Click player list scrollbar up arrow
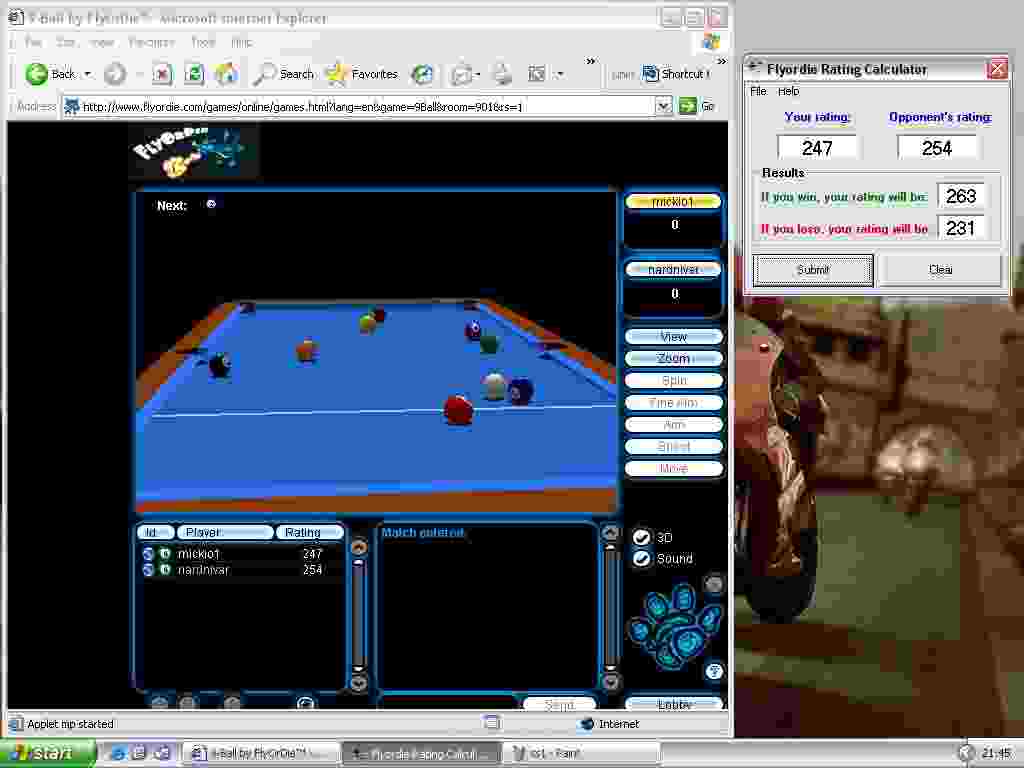Viewport: 1024px width, 768px height. 359,547
